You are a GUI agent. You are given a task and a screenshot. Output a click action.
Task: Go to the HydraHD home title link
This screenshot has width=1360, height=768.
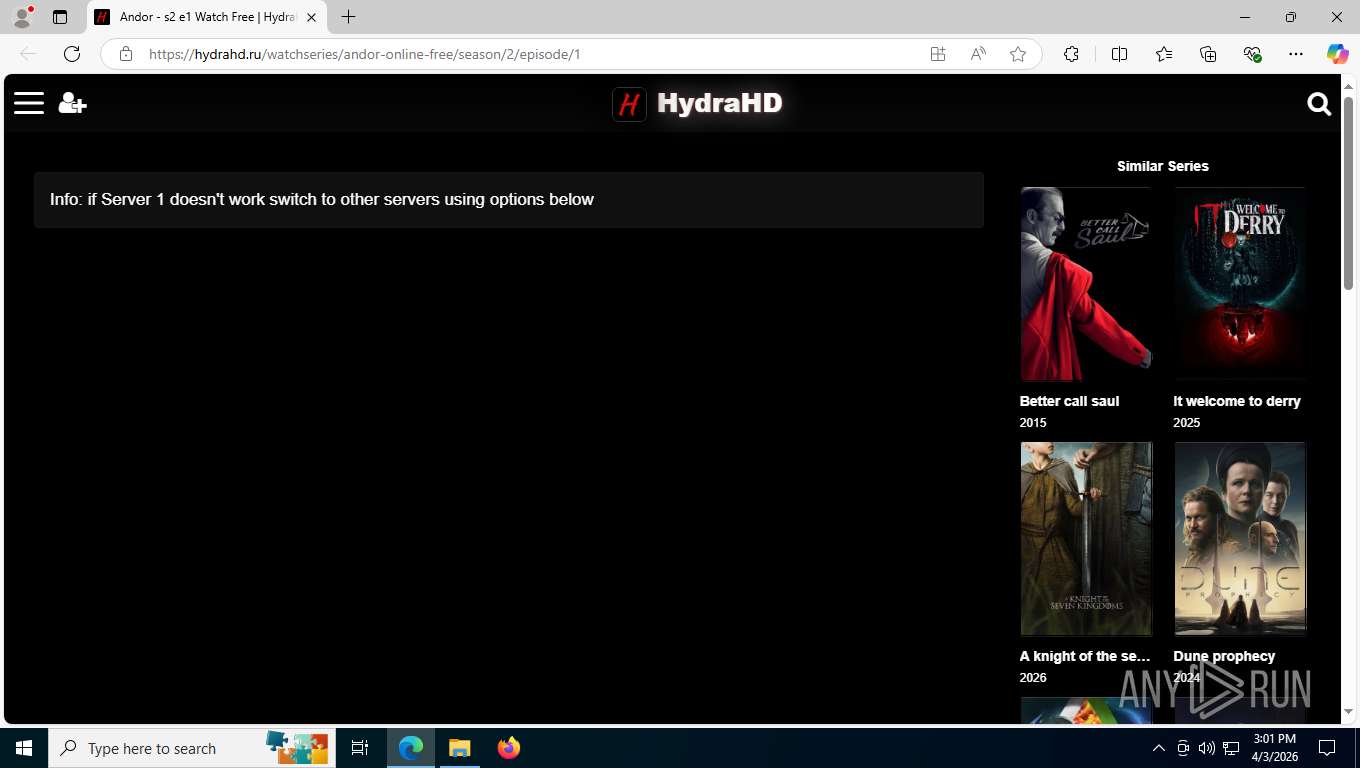click(719, 103)
